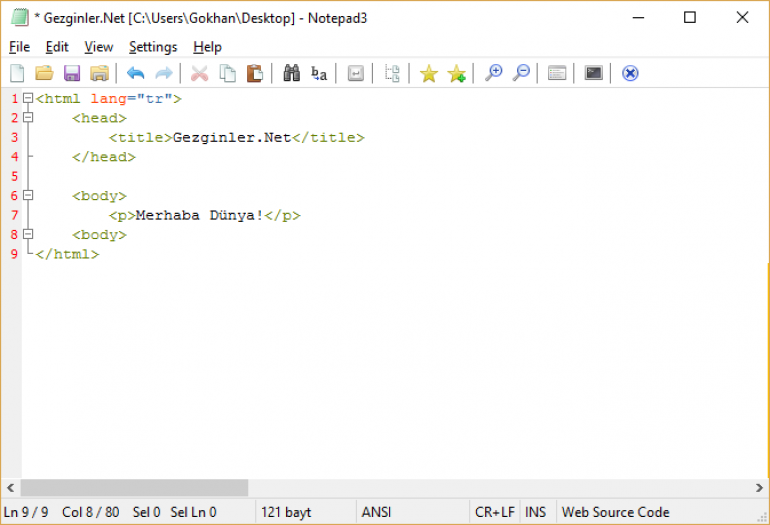
Task: Open the View menu
Action: coord(99,47)
